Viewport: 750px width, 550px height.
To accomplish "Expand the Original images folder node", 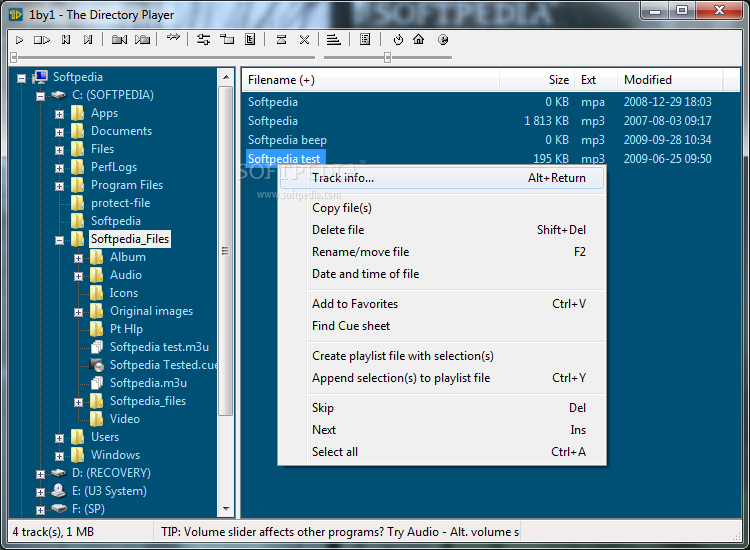I will [x=78, y=313].
